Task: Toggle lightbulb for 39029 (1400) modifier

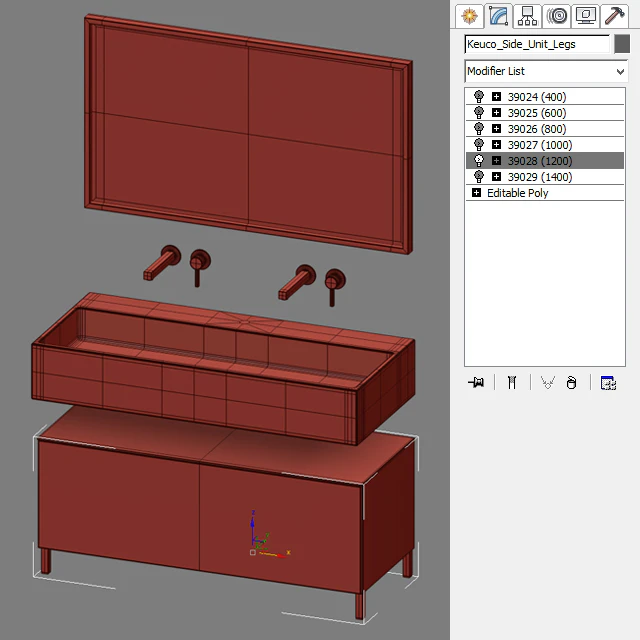Action: pos(479,177)
